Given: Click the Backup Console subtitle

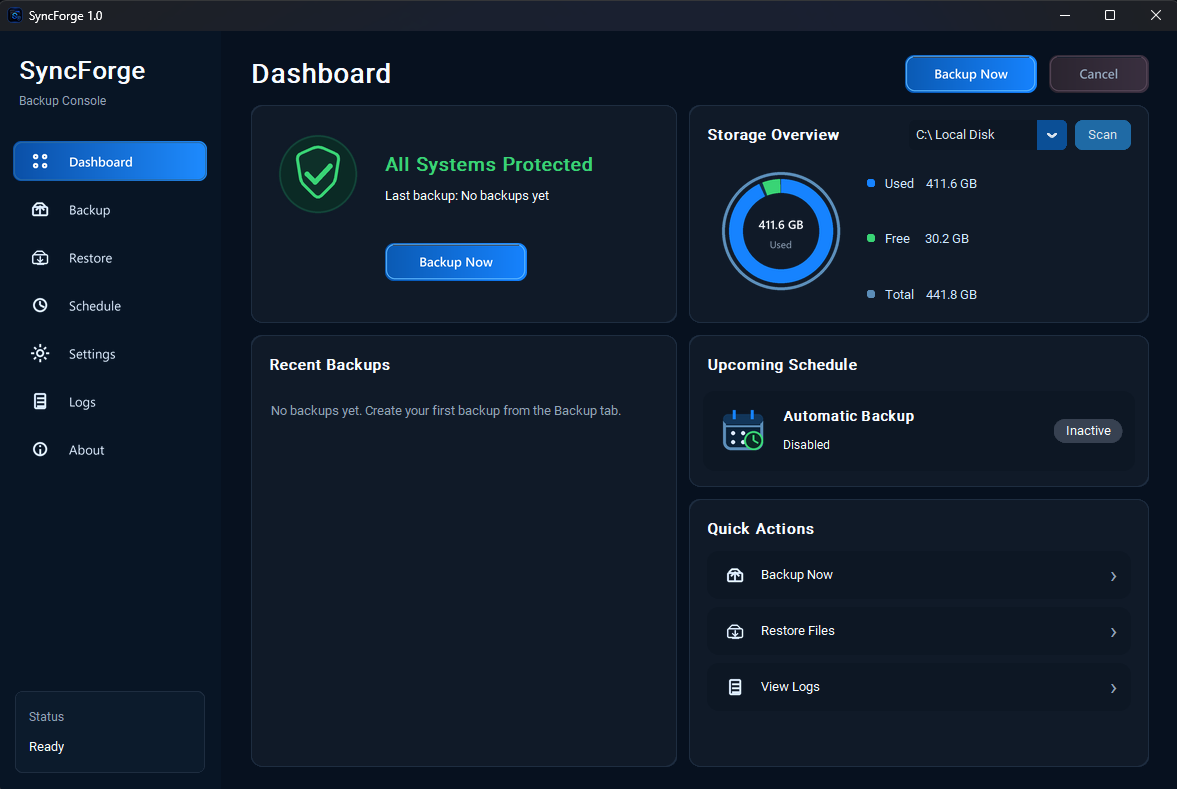Looking at the screenshot, I should (62, 101).
